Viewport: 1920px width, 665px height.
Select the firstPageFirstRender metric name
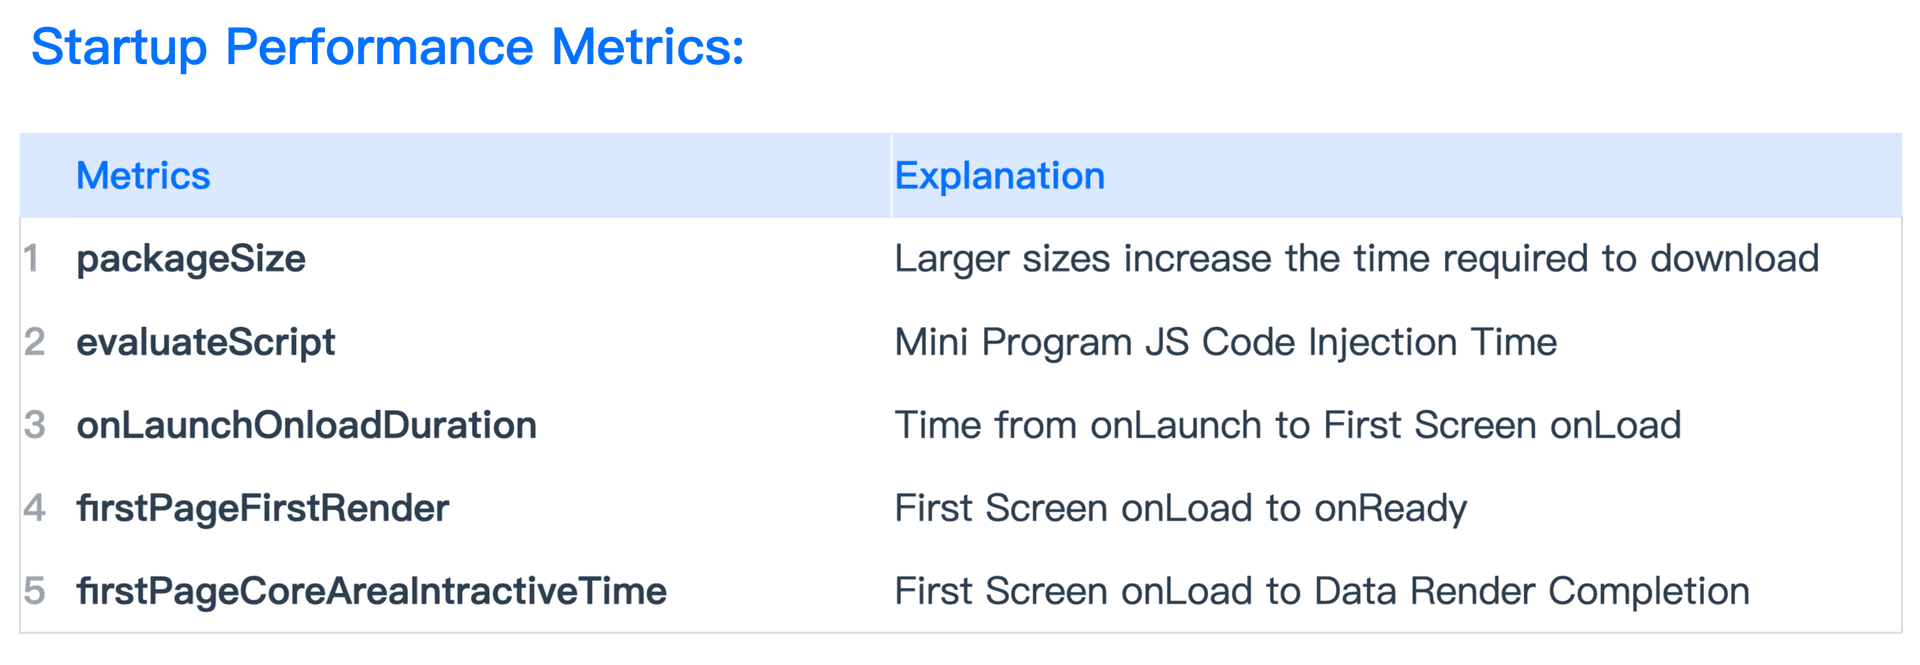[263, 508]
